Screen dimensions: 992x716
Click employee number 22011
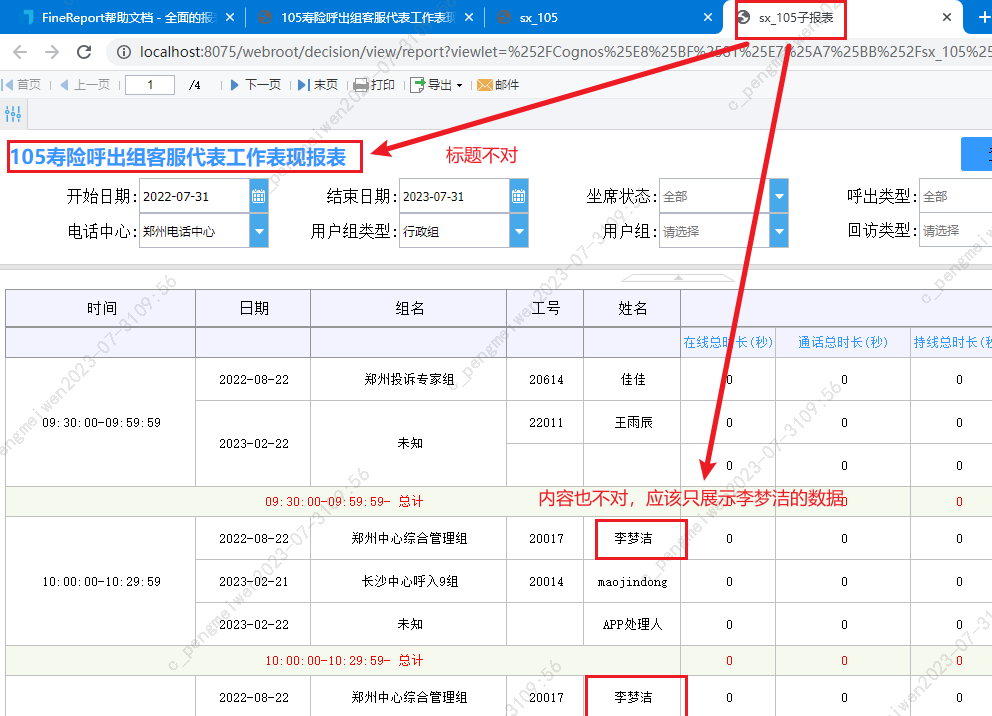pyautogui.click(x=545, y=423)
